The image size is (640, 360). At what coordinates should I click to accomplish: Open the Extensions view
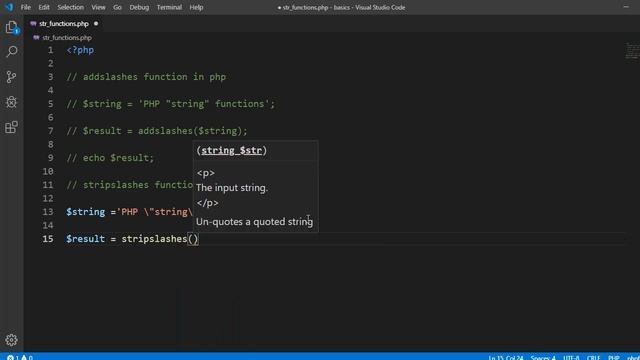point(11,127)
